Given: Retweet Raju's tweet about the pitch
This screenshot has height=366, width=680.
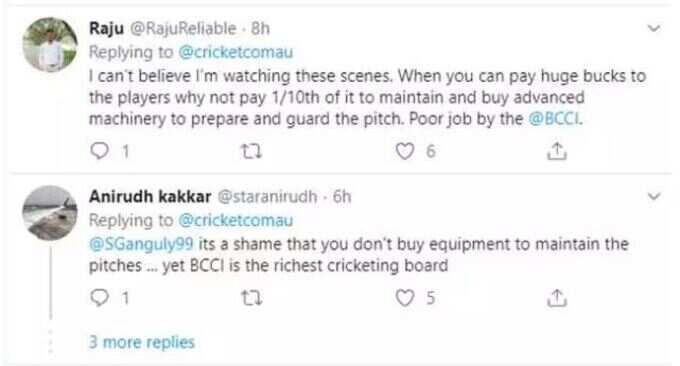Looking at the screenshot, I should point(252,151).
